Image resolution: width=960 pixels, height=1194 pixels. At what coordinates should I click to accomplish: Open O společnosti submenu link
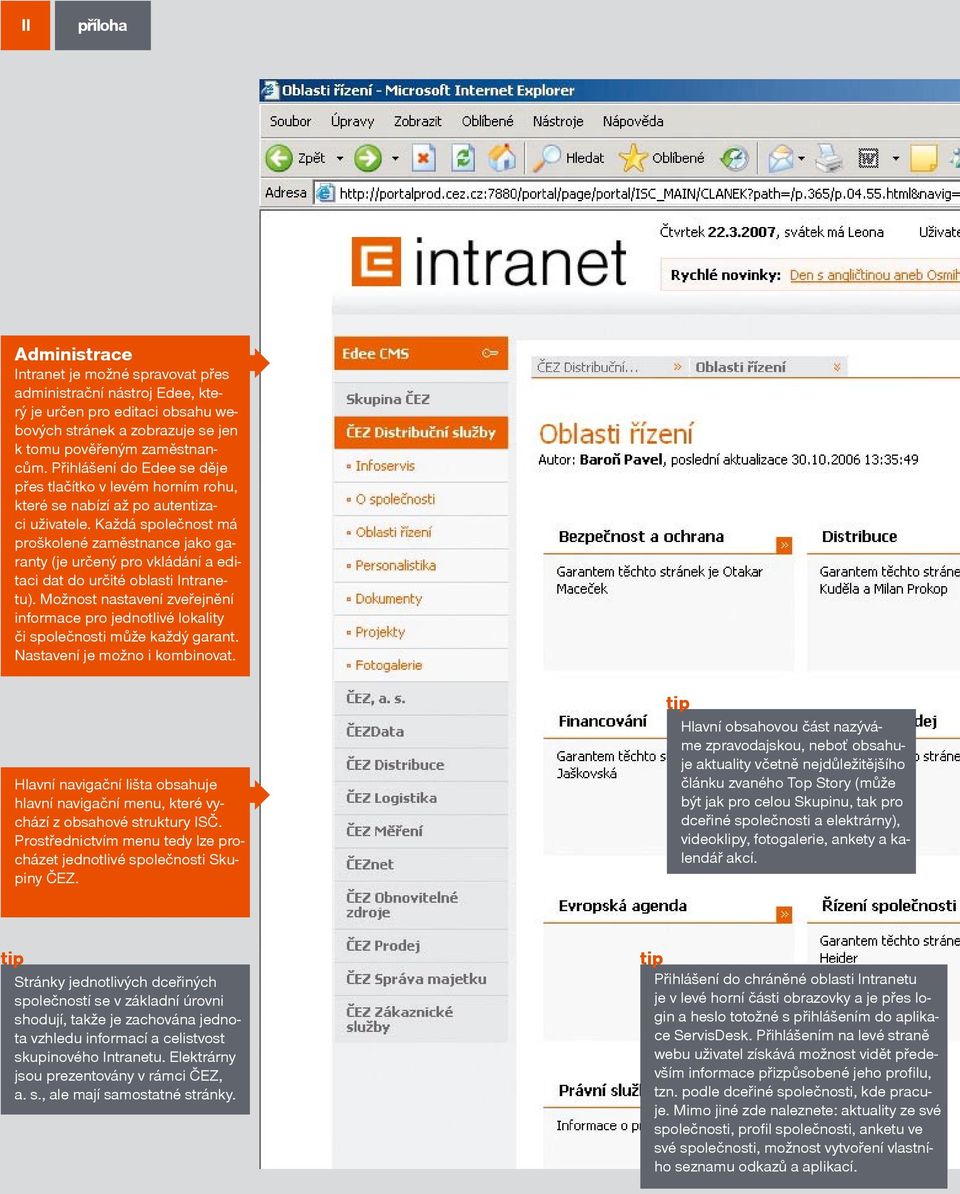[395, 499]
